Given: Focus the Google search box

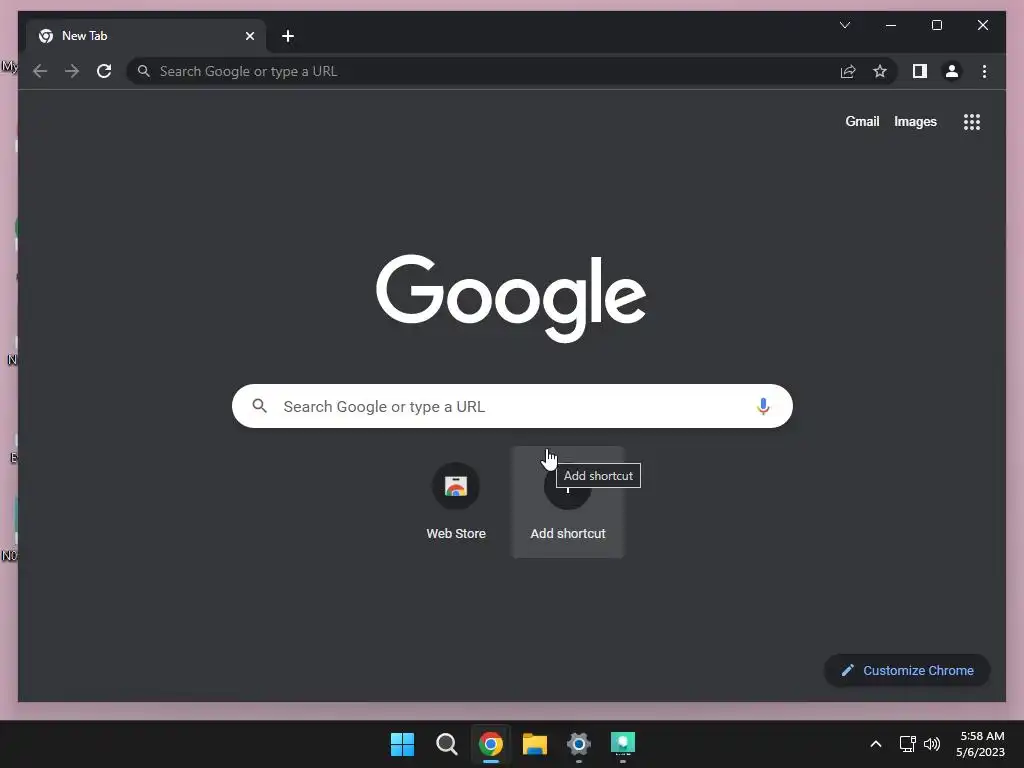Looking at the screenshot, I should pyautogui.click(x=512, y=406).
